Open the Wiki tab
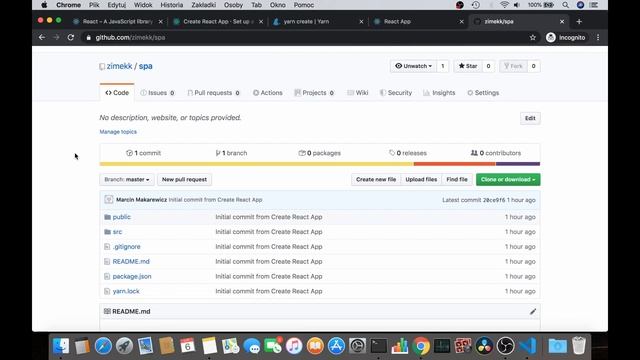Screen dimensions: 640x360 pyautogui.click(x=358, y=93)
